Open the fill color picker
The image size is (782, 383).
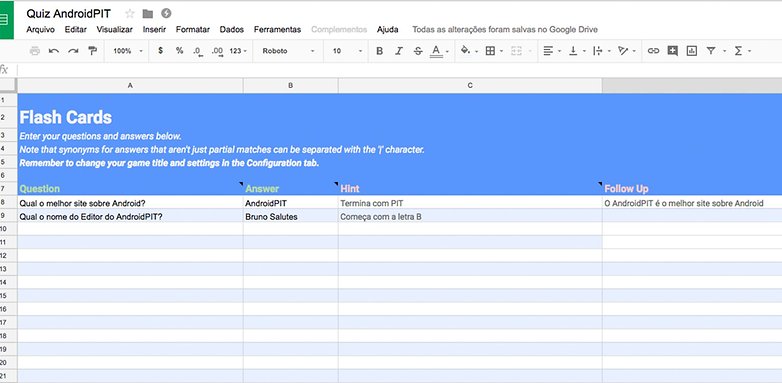pos(466,50)
